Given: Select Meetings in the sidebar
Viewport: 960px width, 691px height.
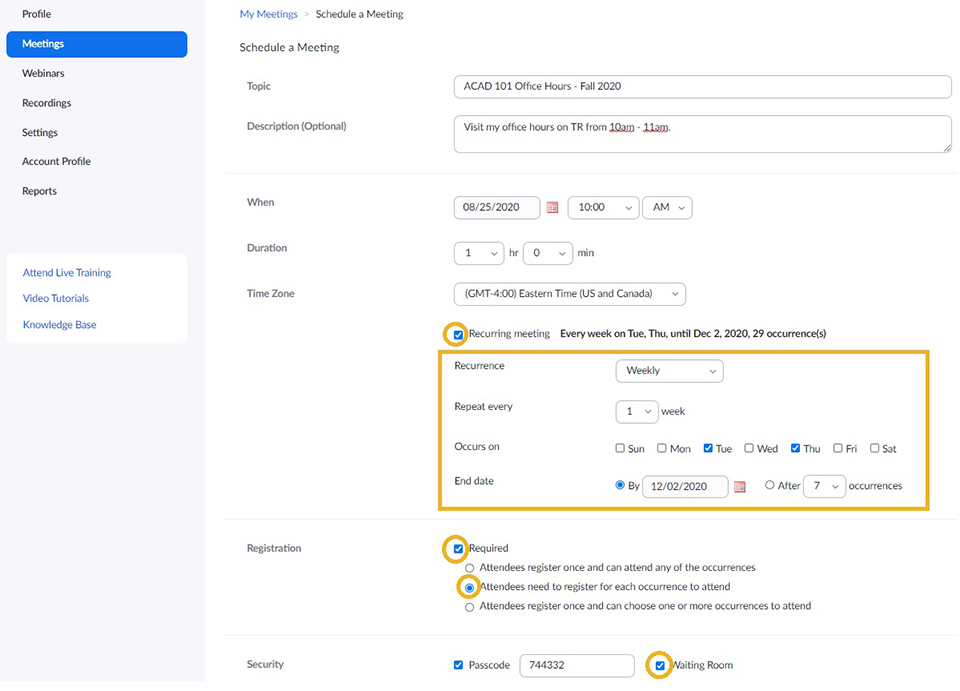Looking at the screenshot, I should [97, 44].
